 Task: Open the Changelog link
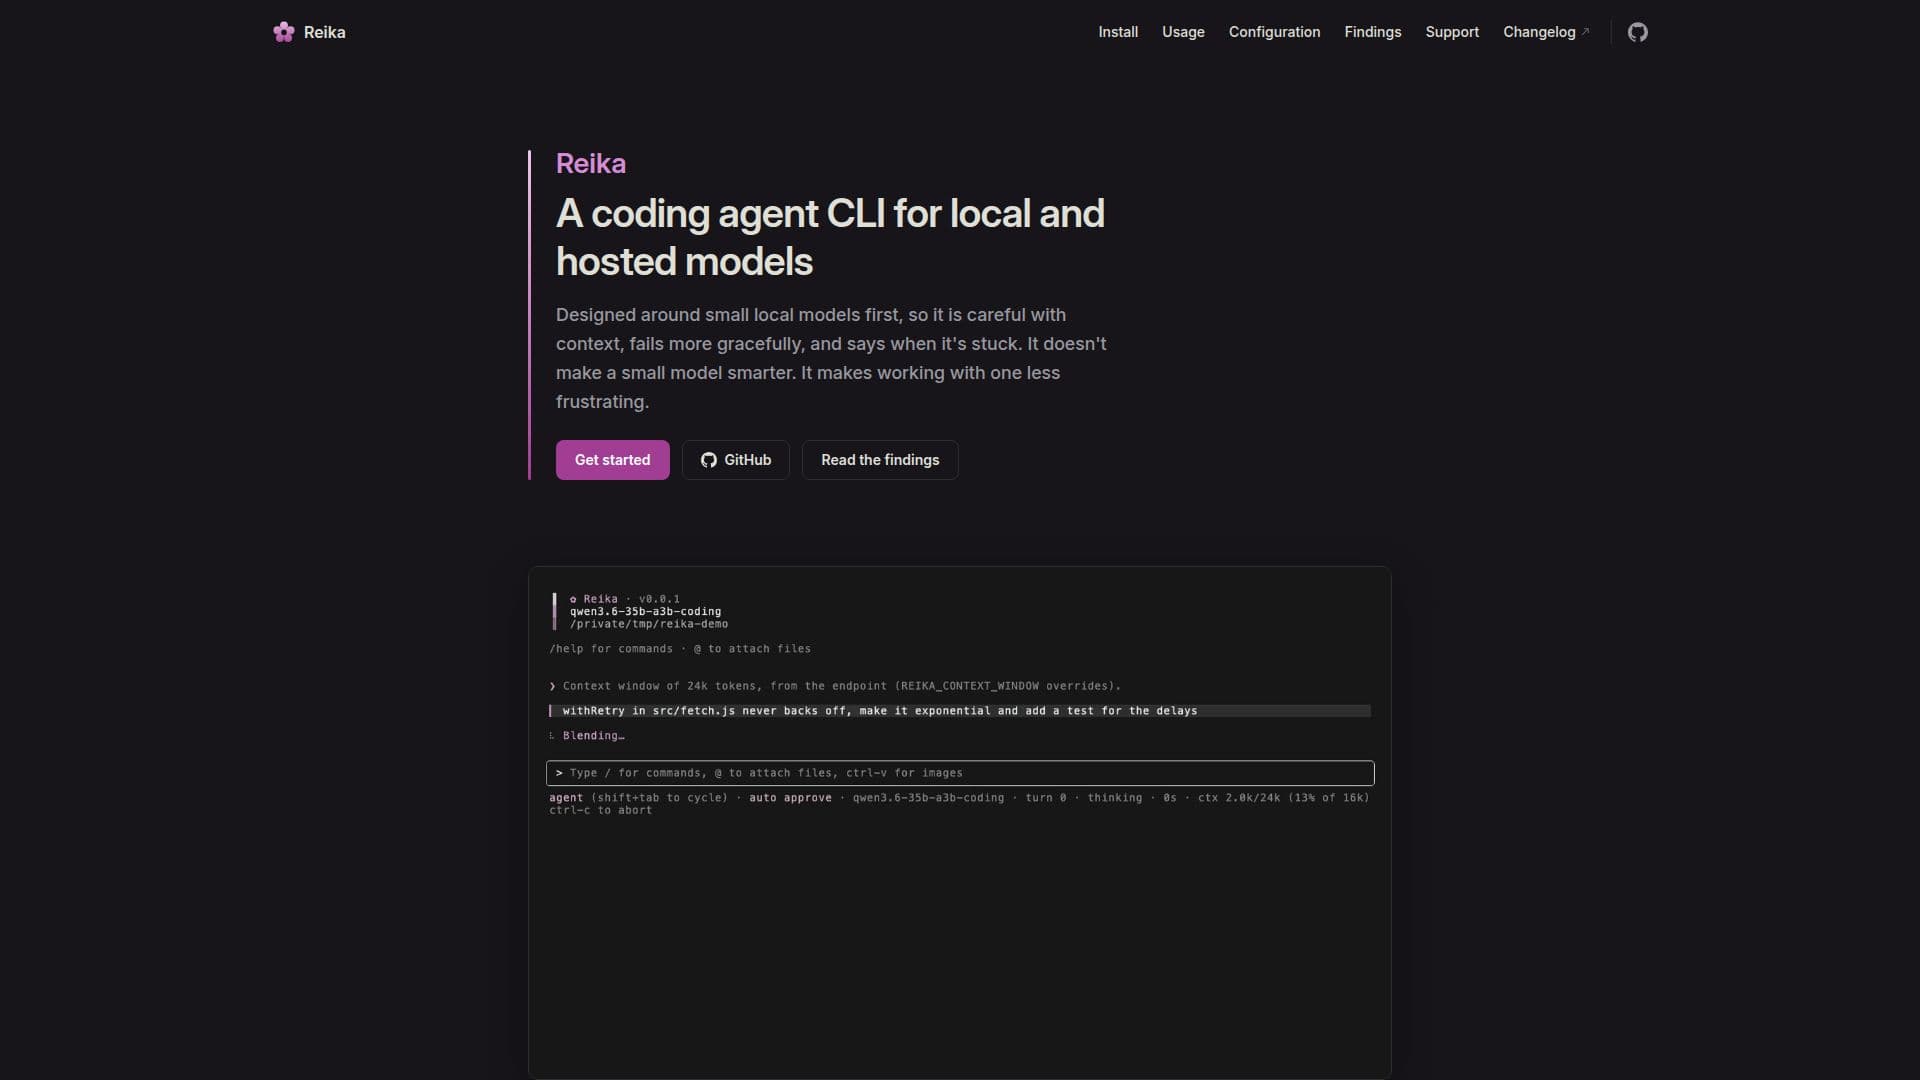tap(1539, 32)
